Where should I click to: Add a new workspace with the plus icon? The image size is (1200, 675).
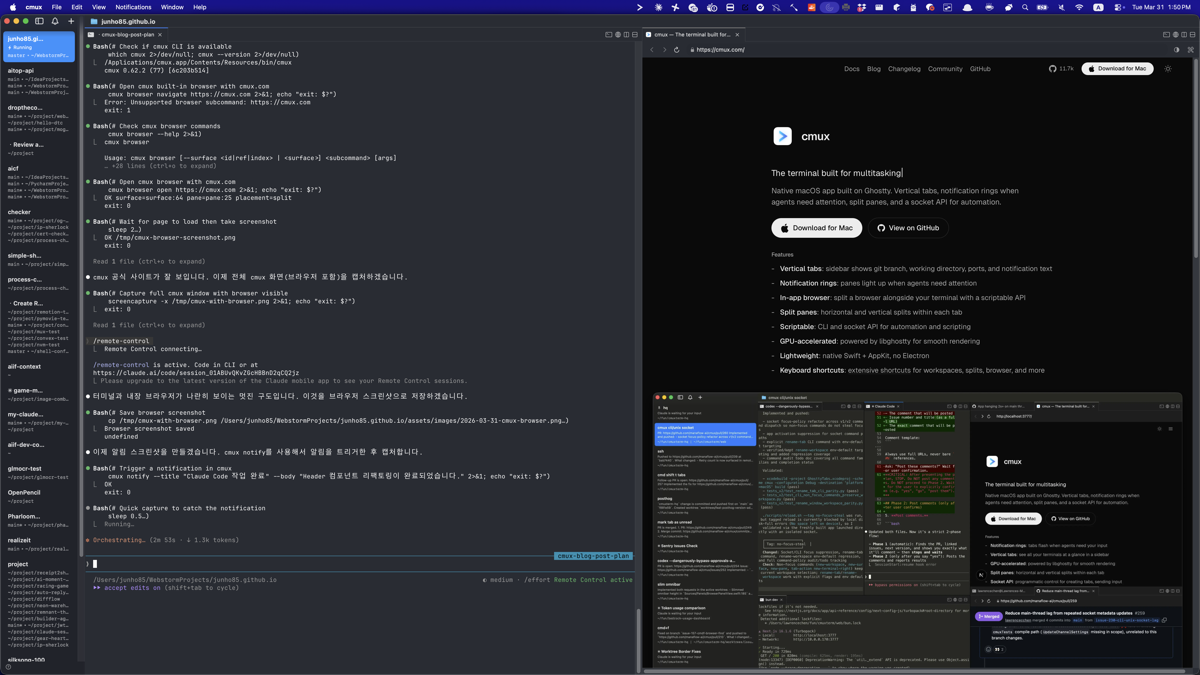point(71,21)
